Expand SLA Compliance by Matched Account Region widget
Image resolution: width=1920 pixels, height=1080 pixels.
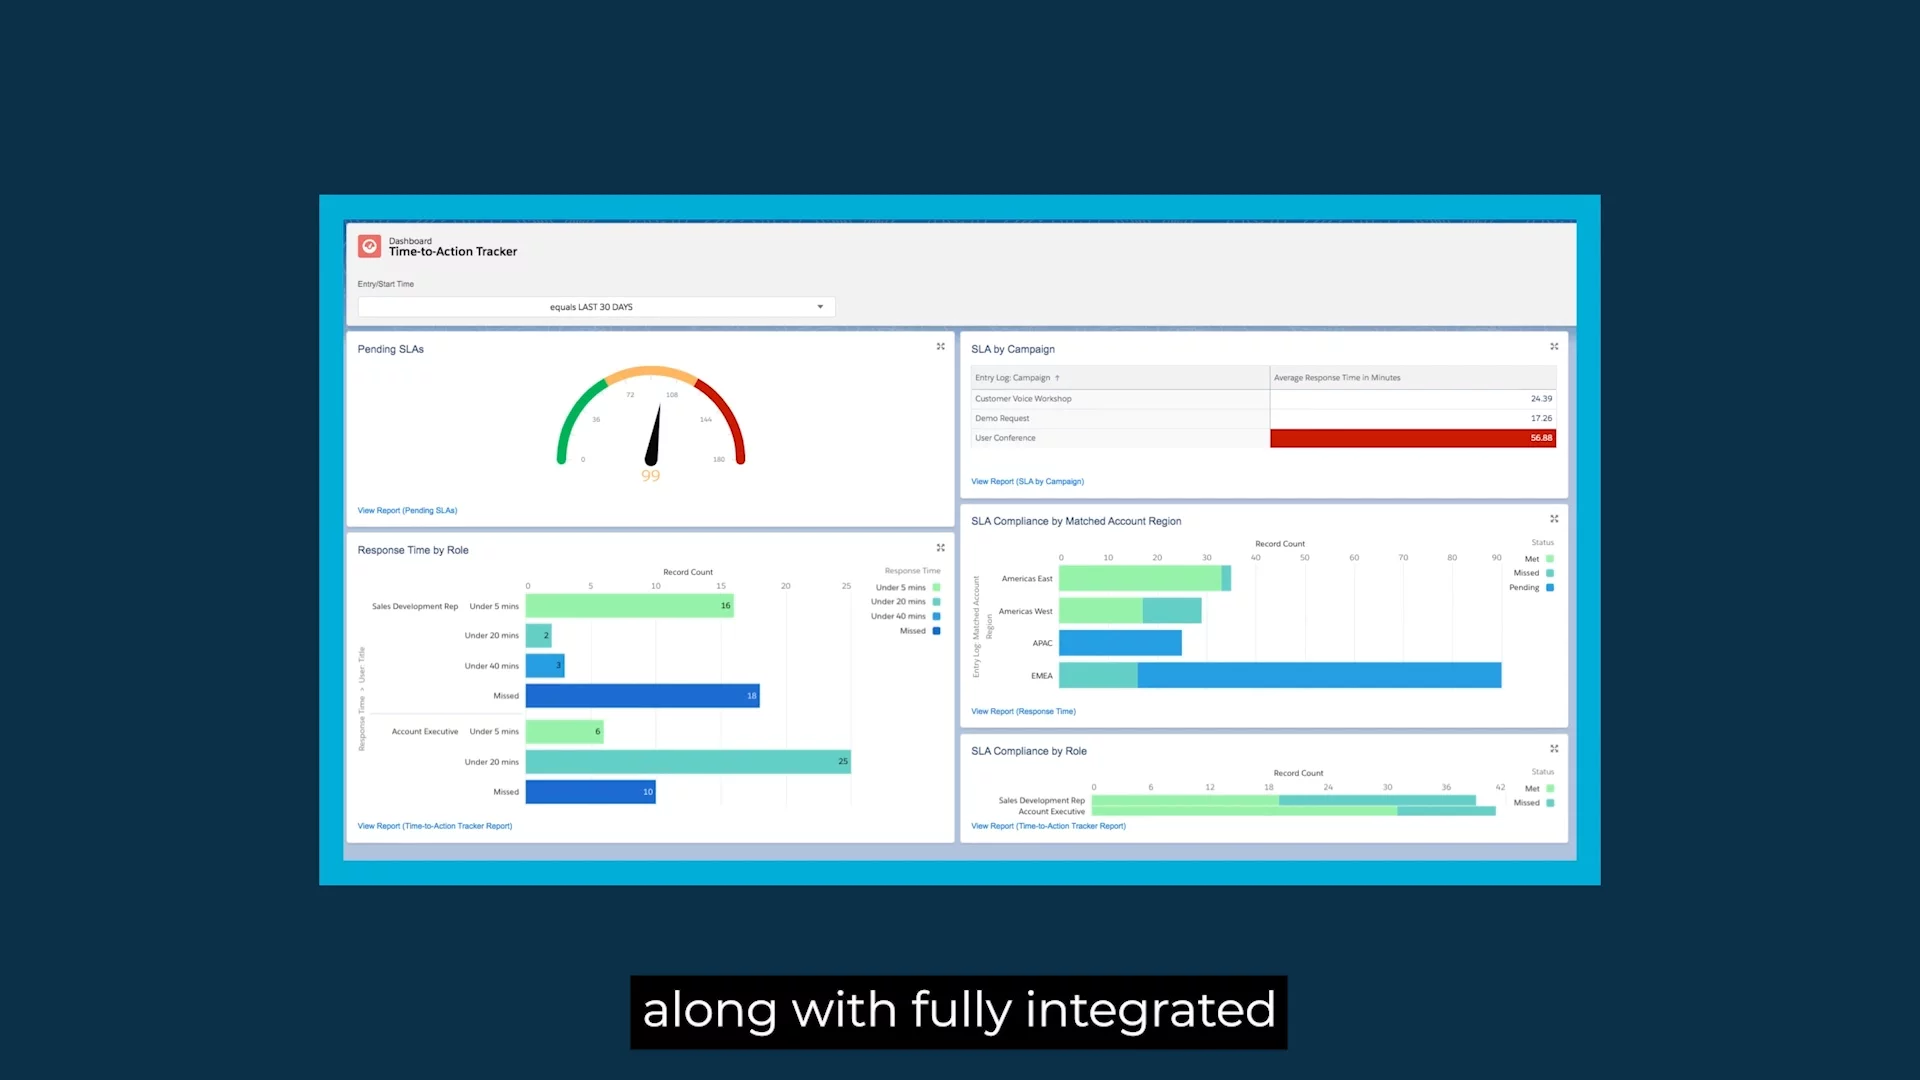pos(1554,519)
